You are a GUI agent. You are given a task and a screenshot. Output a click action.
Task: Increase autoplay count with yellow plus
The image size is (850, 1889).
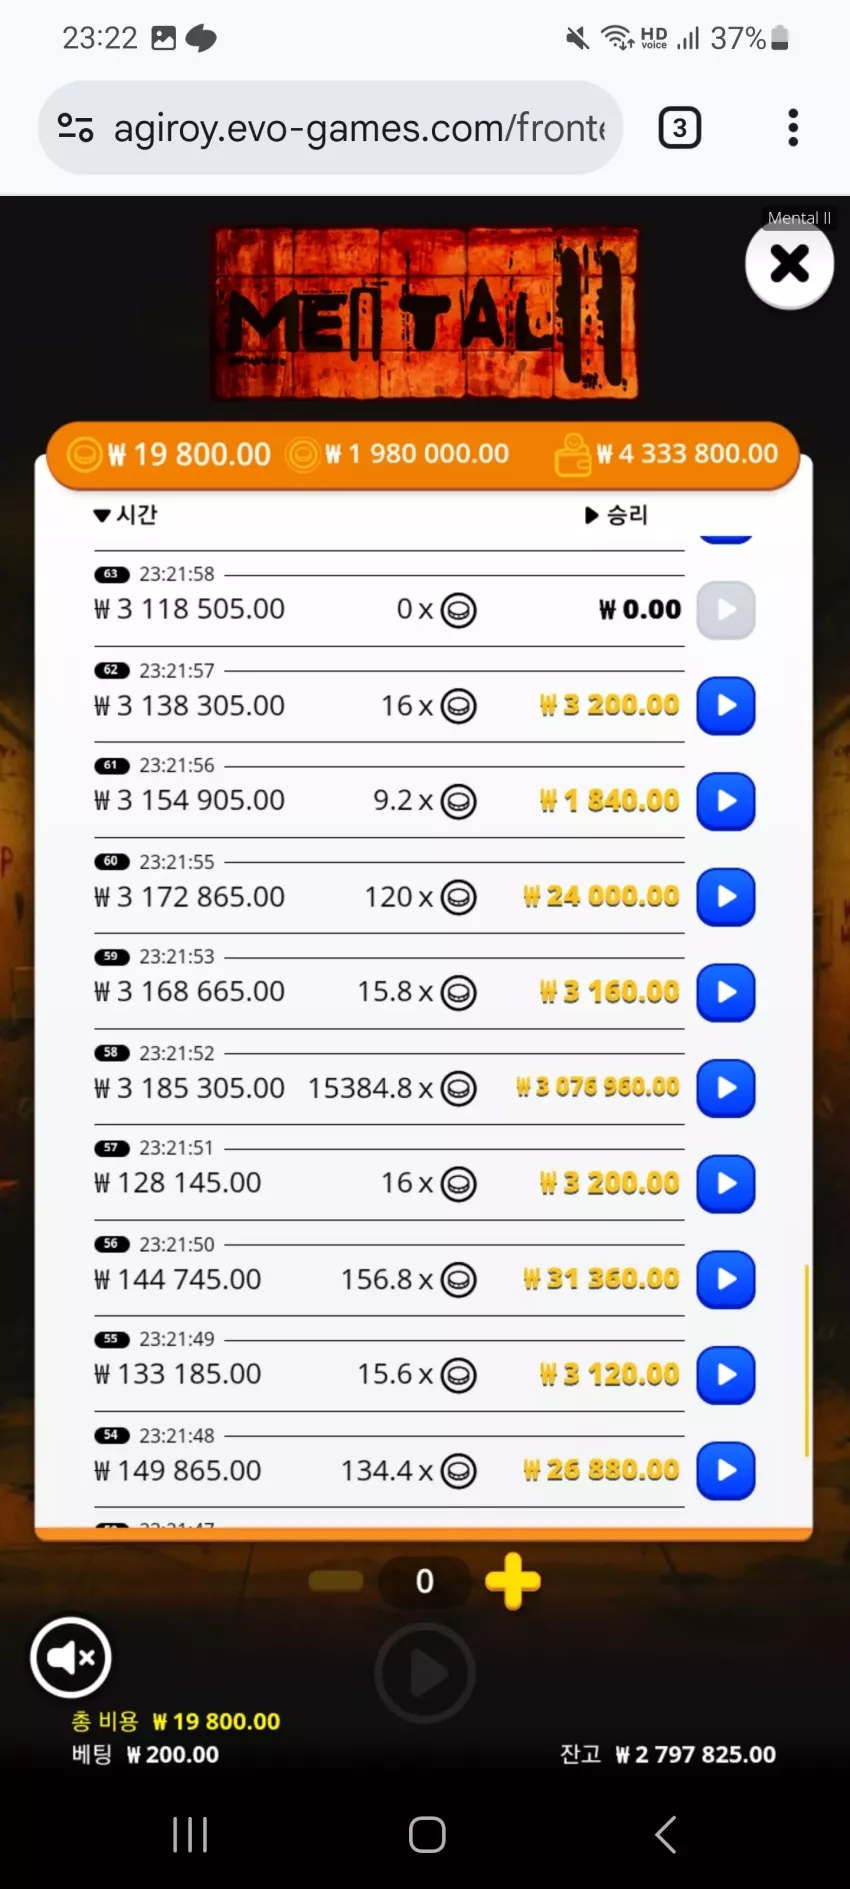pos(513,1581)
